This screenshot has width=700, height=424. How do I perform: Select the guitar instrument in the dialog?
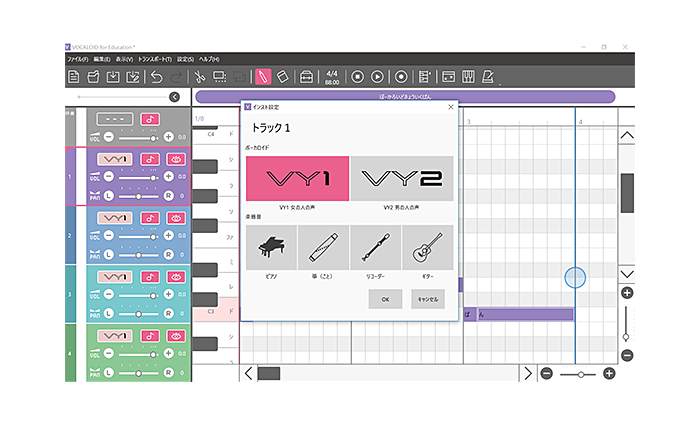pyautogui.click(x=428, y=247)
